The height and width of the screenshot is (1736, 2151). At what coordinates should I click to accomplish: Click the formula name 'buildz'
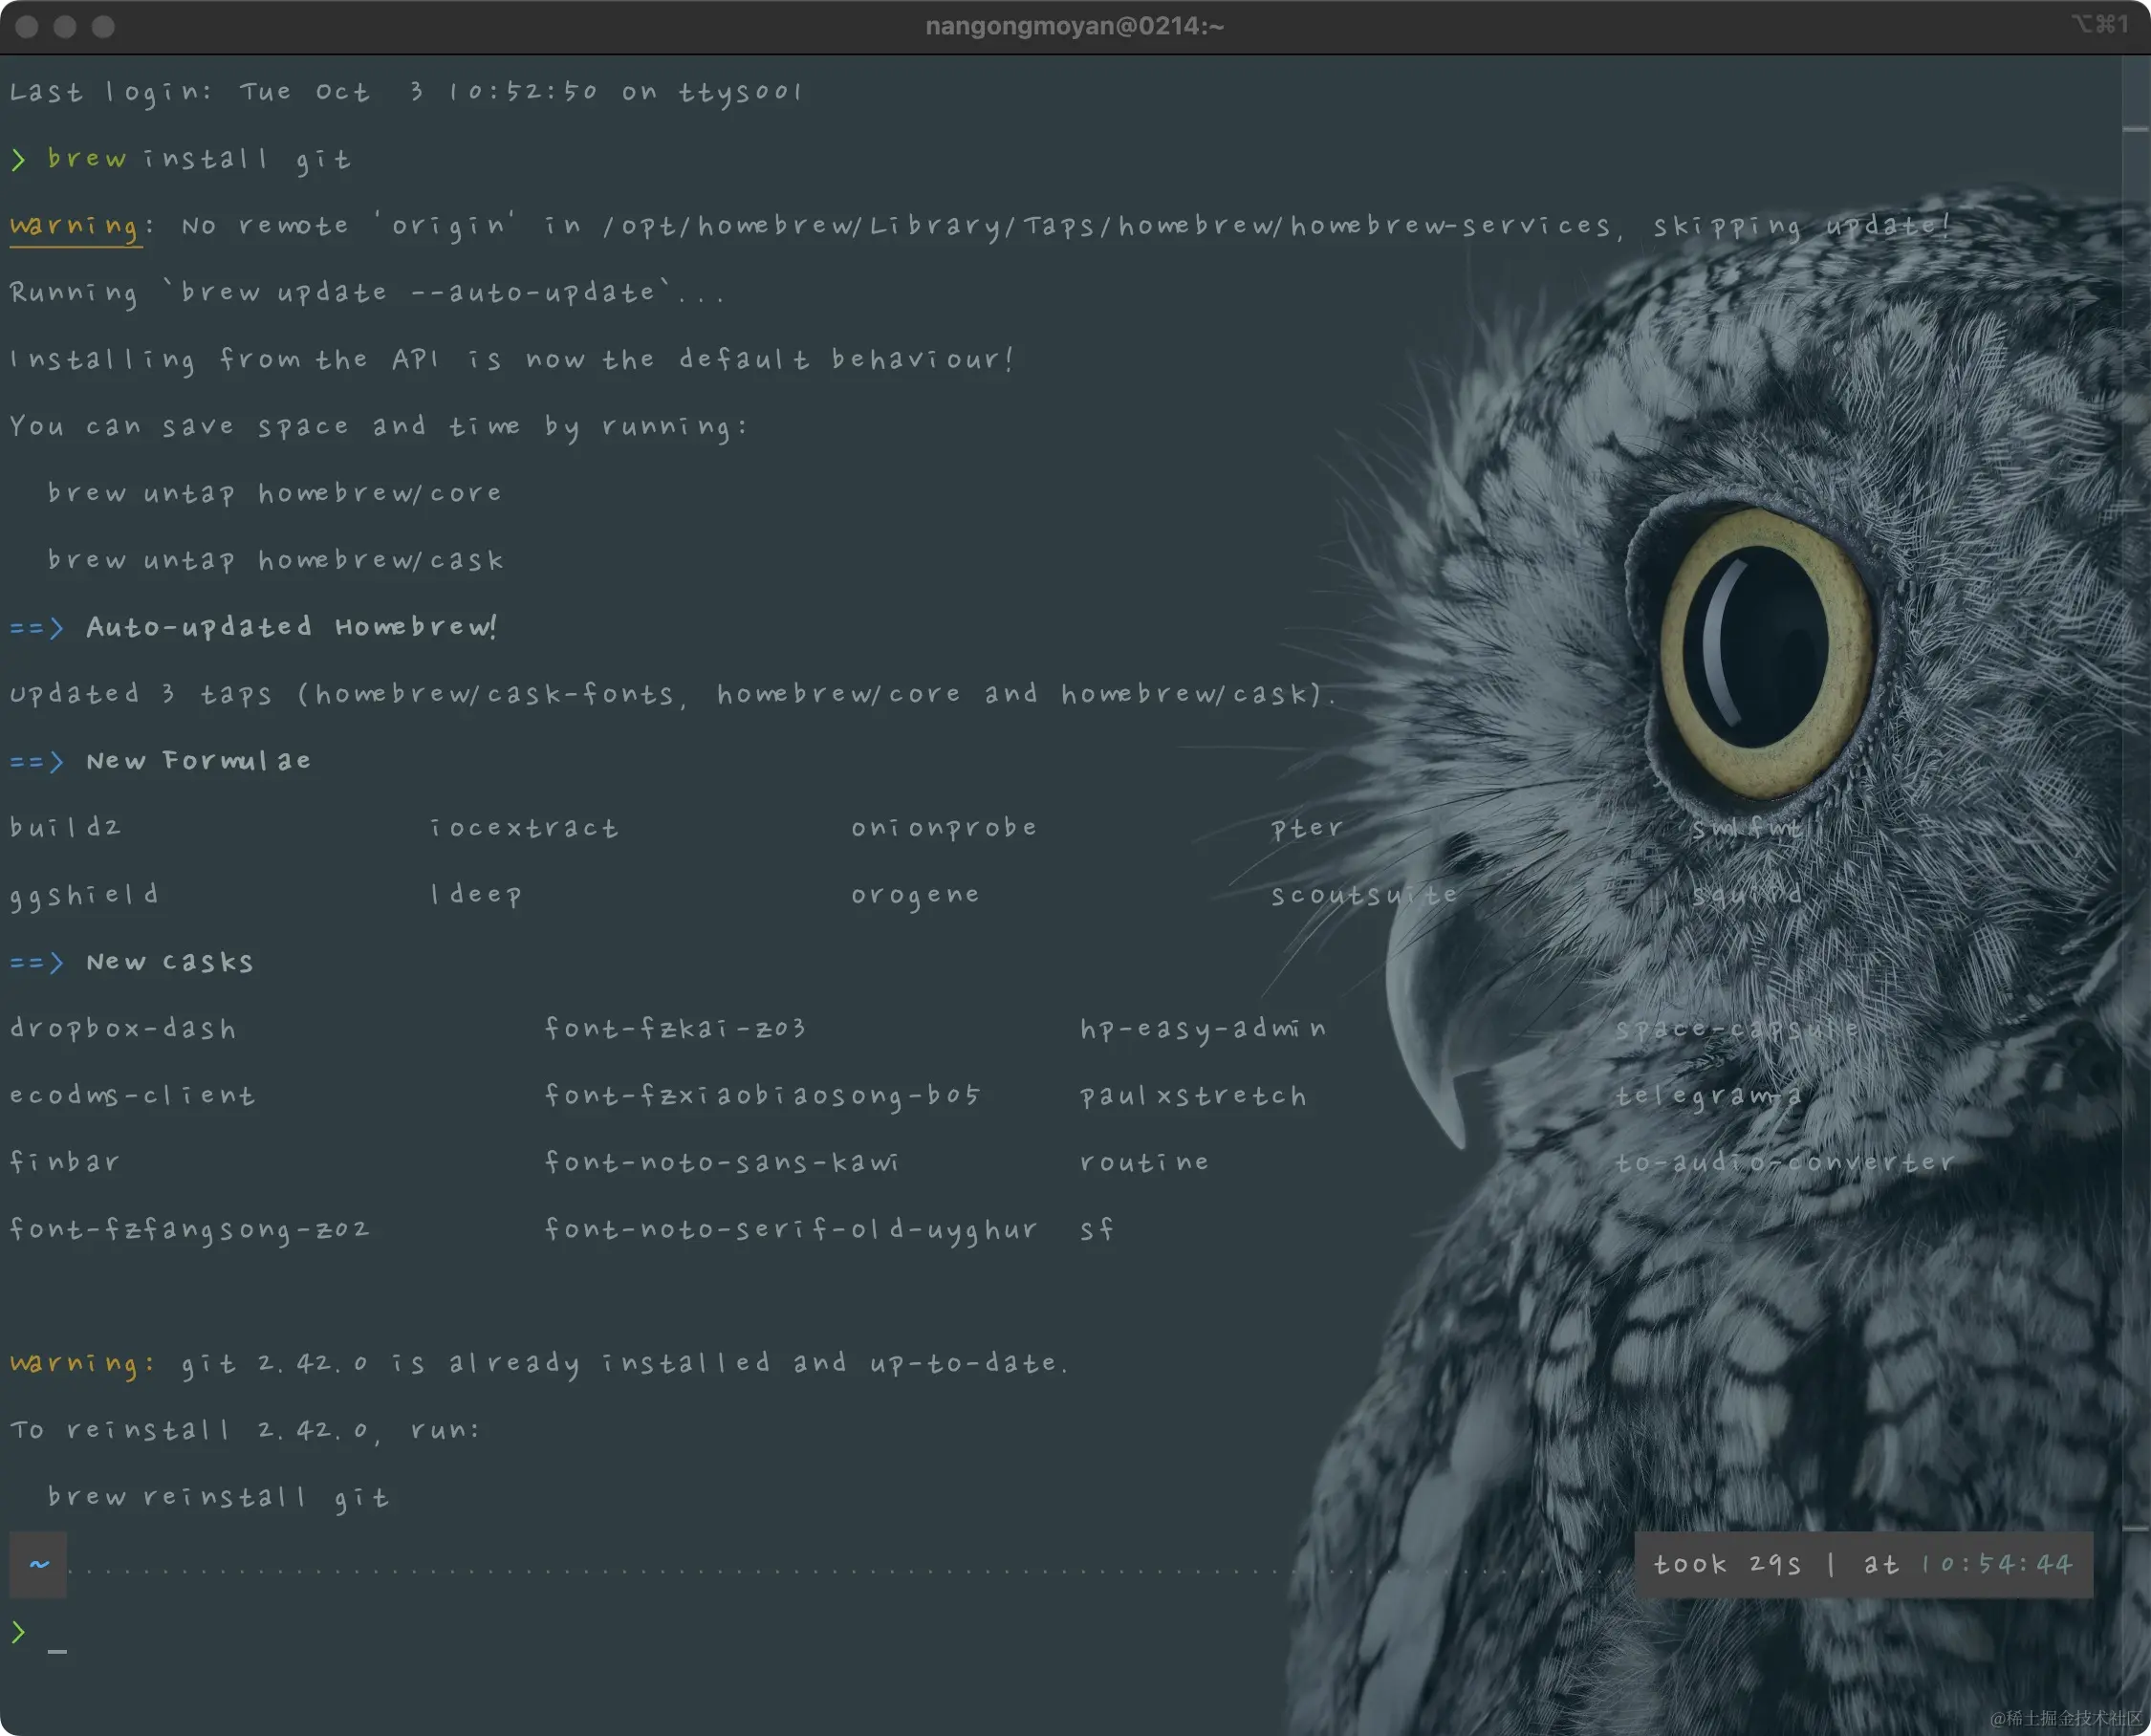click(x=65, y=827)
